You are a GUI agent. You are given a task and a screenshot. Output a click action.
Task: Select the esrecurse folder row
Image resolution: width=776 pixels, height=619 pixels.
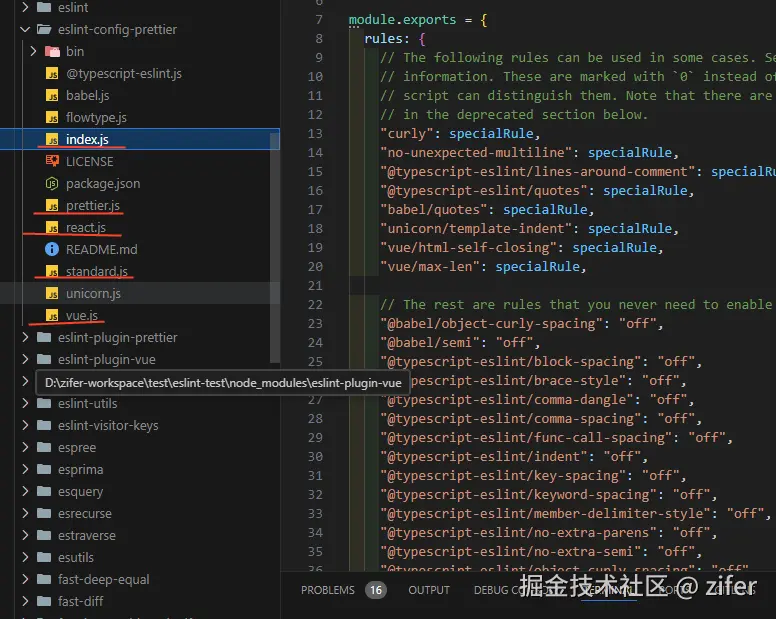pos(140,513)
